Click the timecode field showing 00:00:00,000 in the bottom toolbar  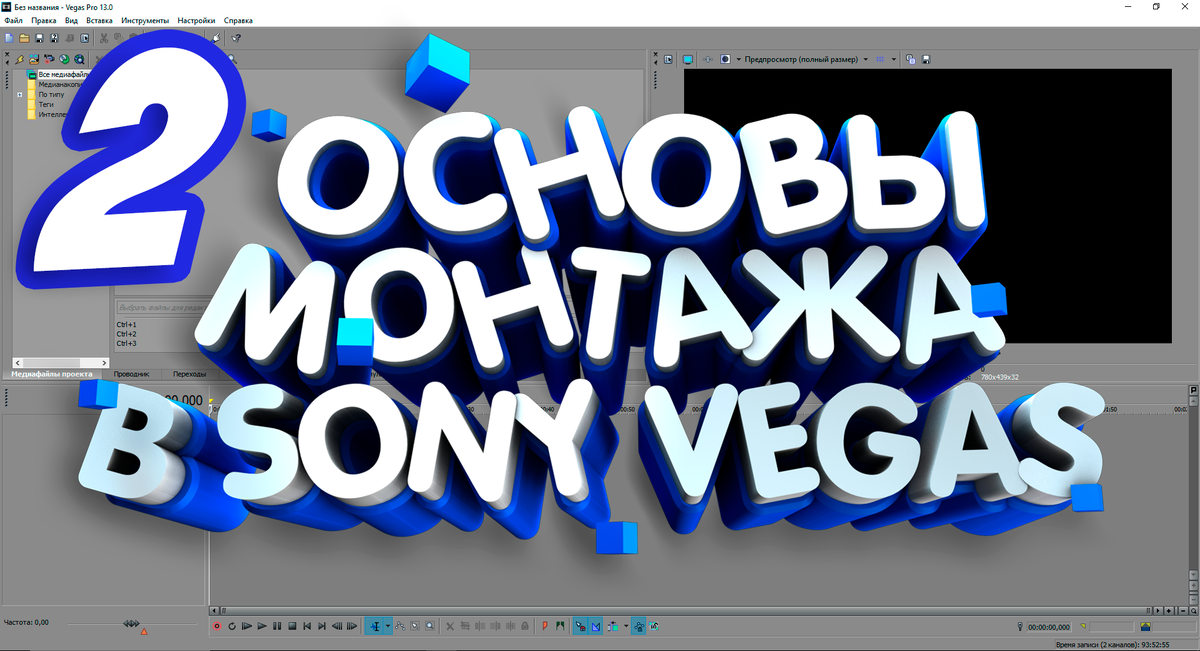[x=1049, y=627]
